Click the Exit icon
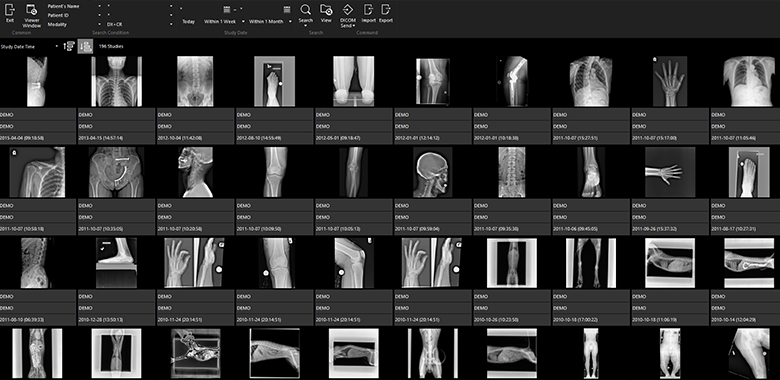The image size is (780, 380). coord(10,10)
